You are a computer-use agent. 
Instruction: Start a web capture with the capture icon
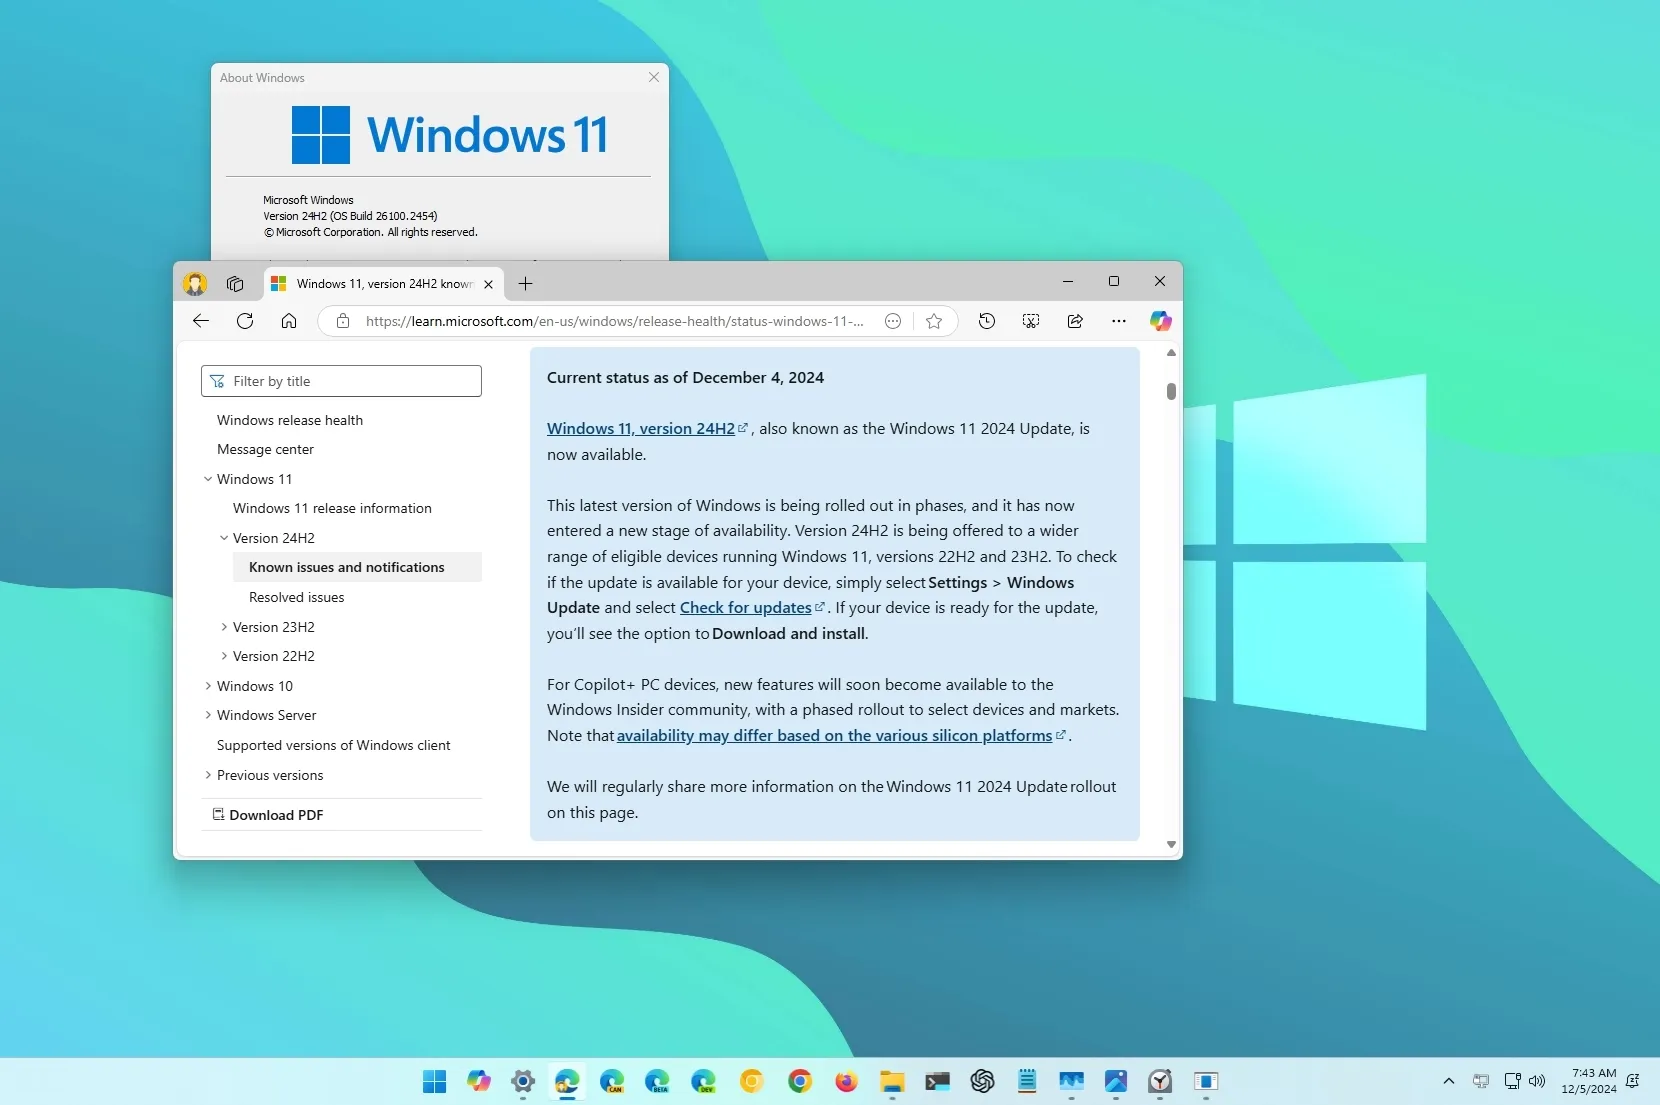click(x=1031, y=321)
